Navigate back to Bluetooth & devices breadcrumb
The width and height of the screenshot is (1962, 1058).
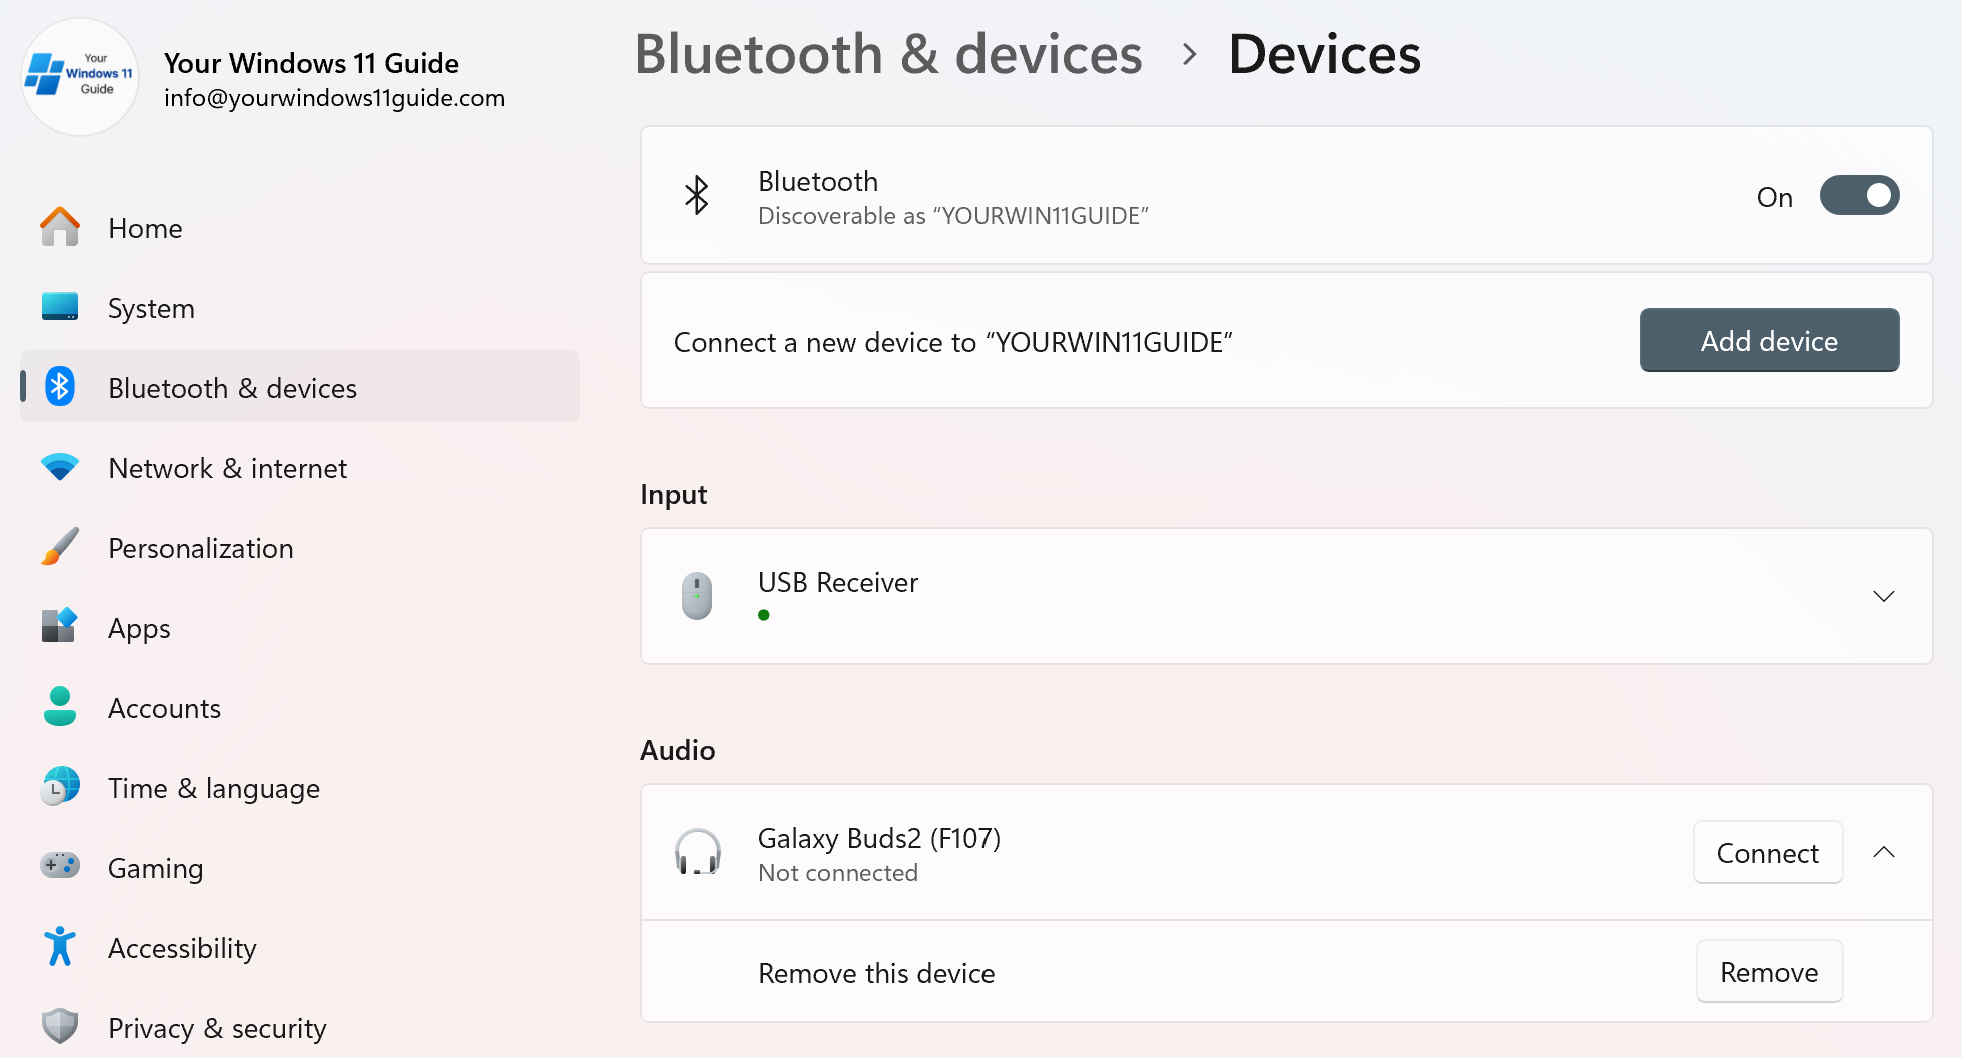coord(889,54)
